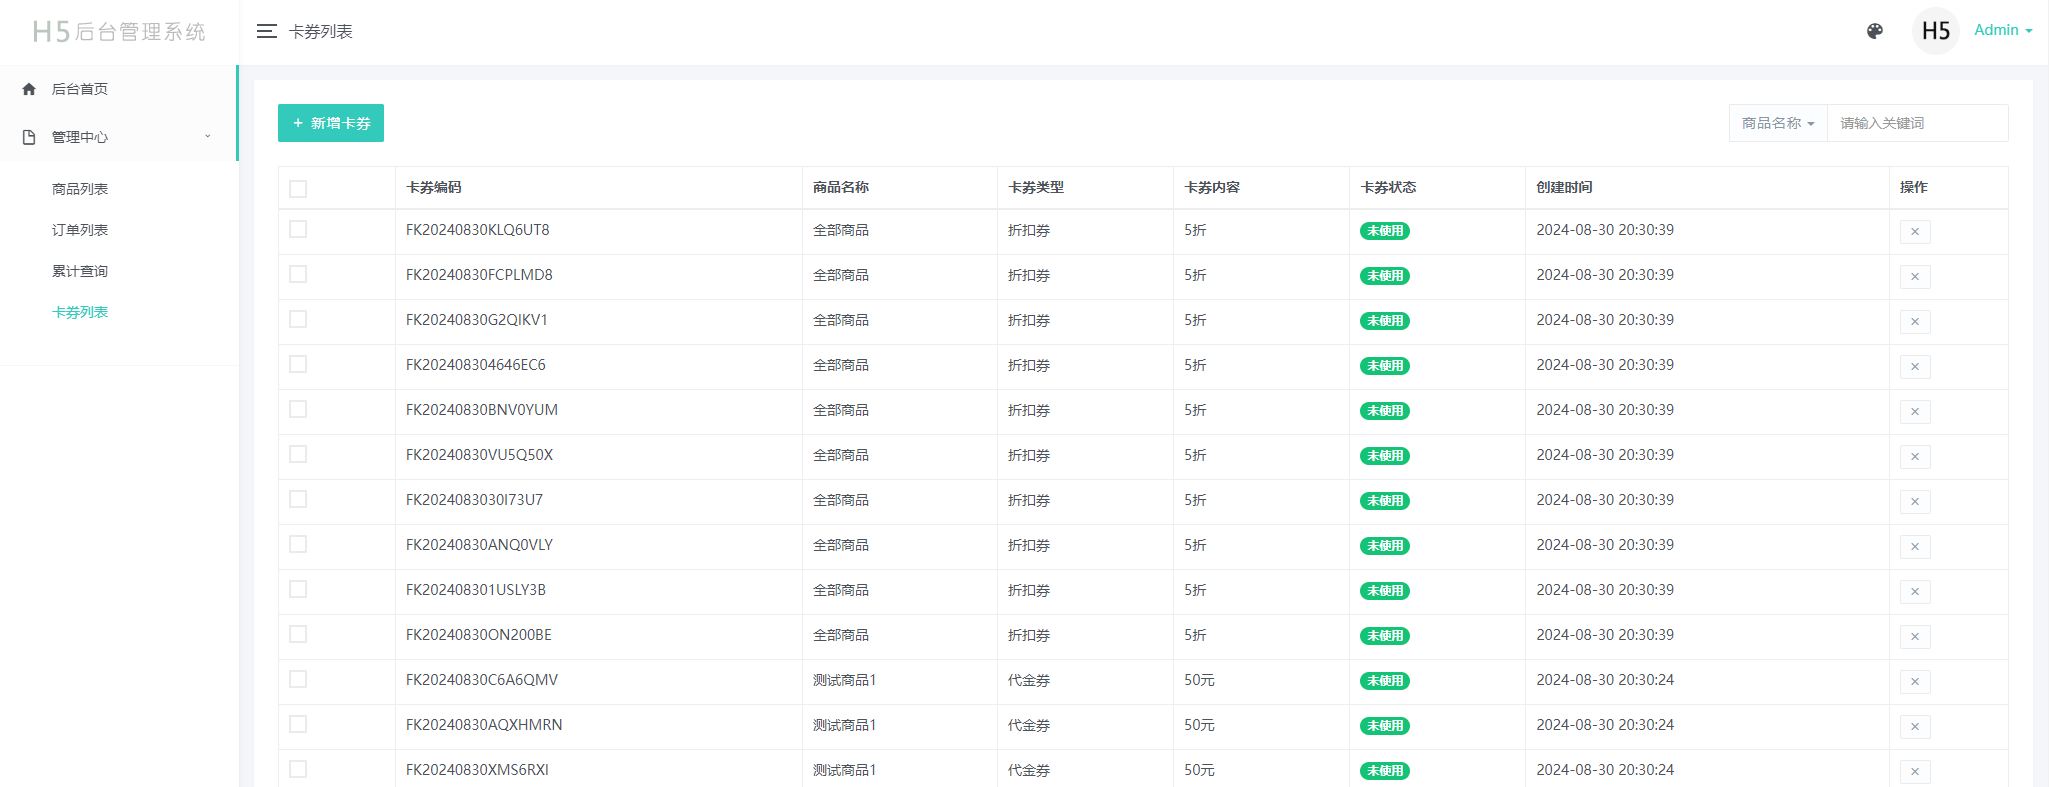
Task: Check the box for FK20240830ANQ0VLY
Action: (298, 544)
